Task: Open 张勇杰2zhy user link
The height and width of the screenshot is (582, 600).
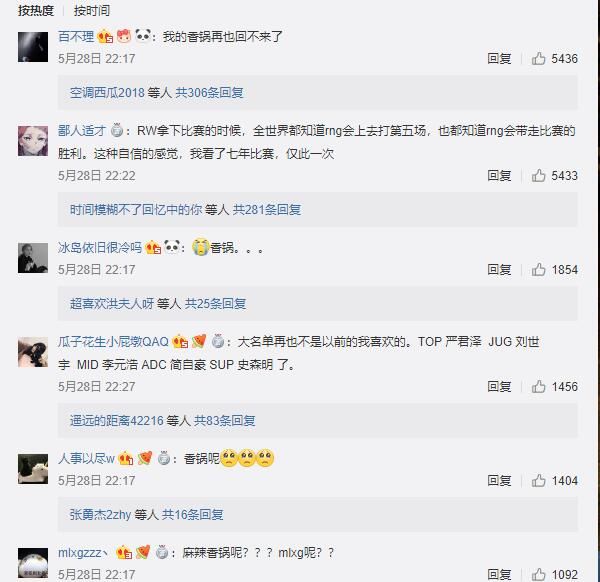Action: [x=101, y=515]
